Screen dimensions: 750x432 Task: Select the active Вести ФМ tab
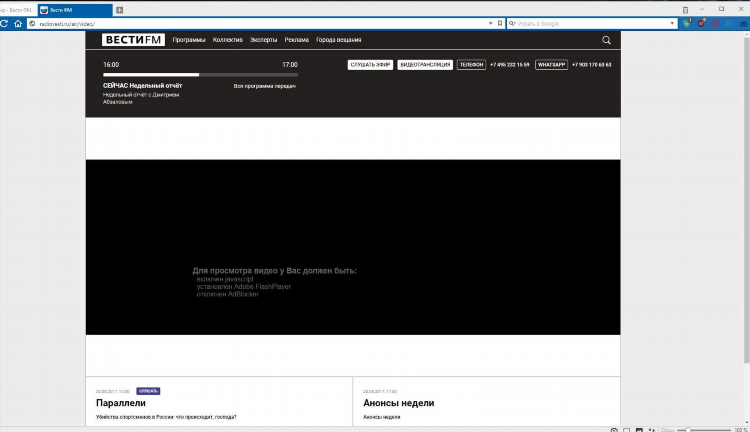75,10
